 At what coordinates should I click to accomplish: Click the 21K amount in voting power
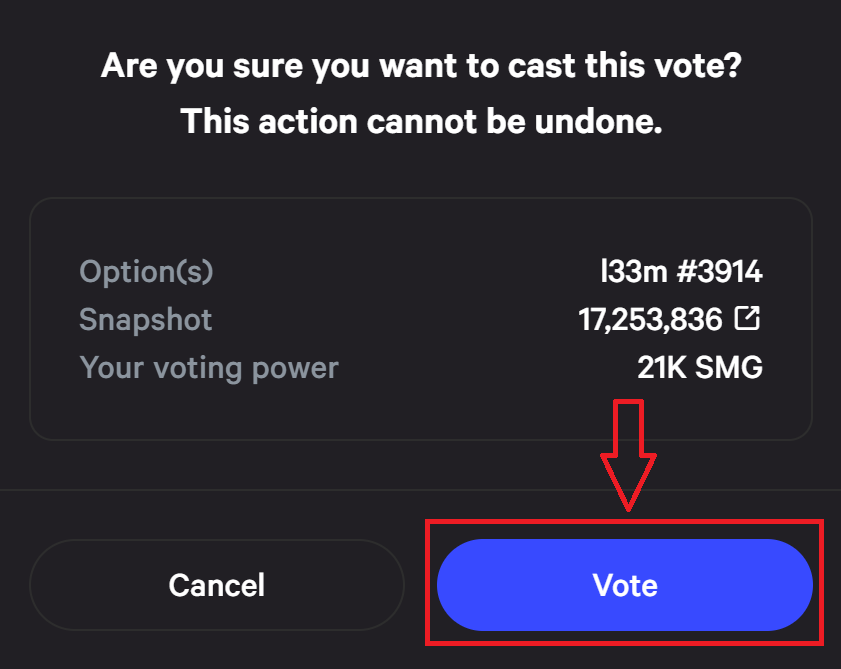point(662,367)
